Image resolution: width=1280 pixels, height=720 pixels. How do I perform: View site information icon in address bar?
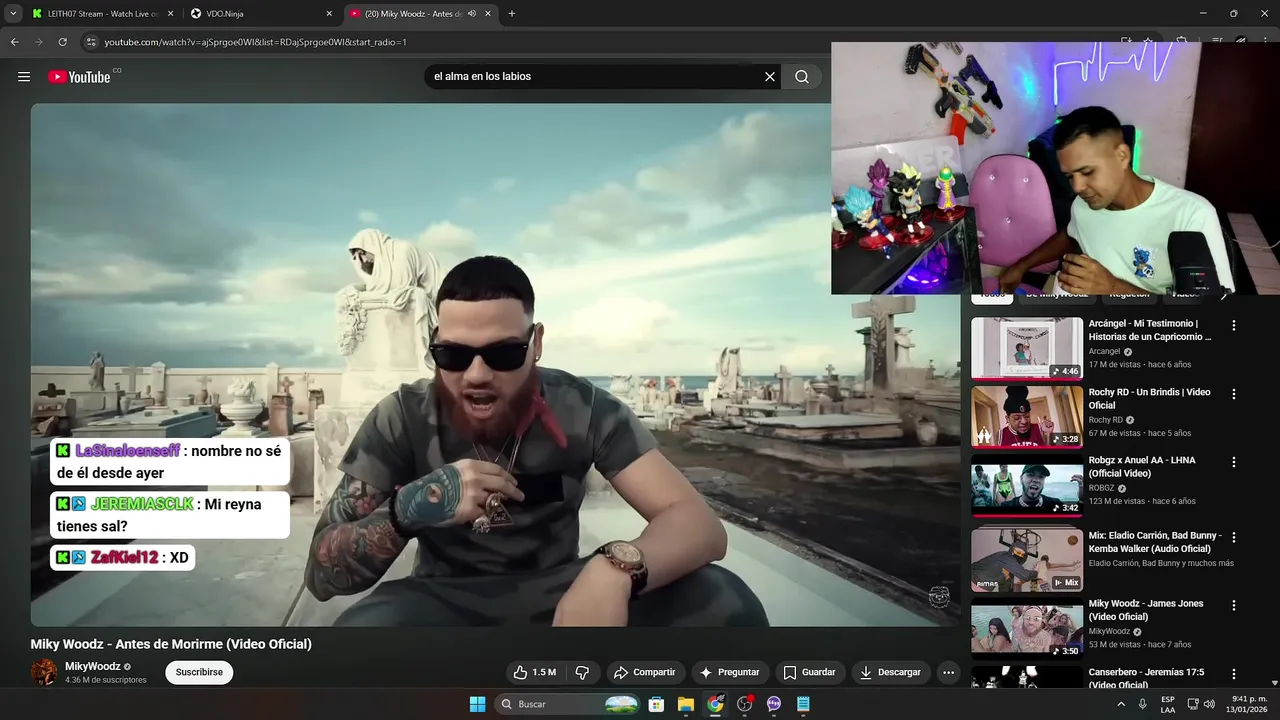91,42
